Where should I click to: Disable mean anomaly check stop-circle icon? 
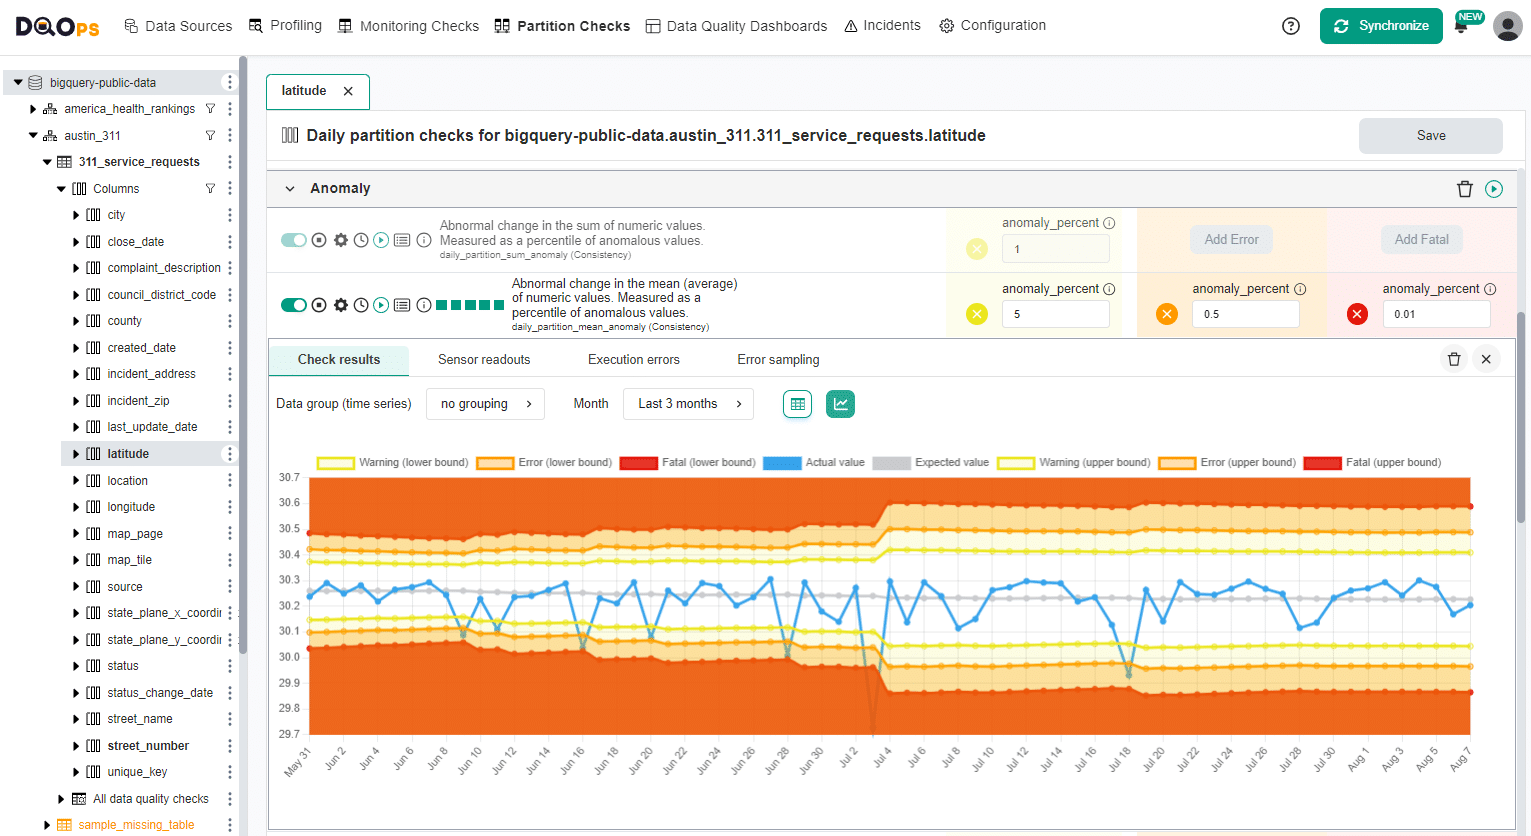click(x=319, y=305)
